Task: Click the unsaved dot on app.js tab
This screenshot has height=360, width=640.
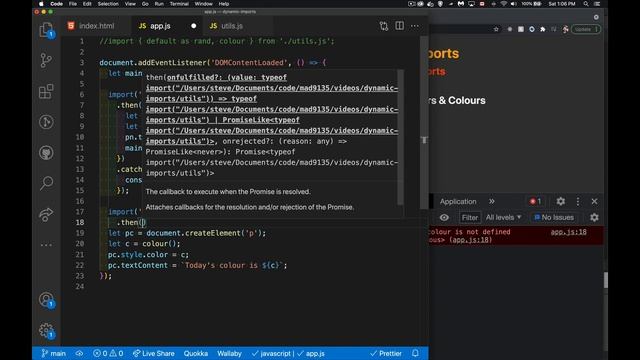Action: (193, 26)
